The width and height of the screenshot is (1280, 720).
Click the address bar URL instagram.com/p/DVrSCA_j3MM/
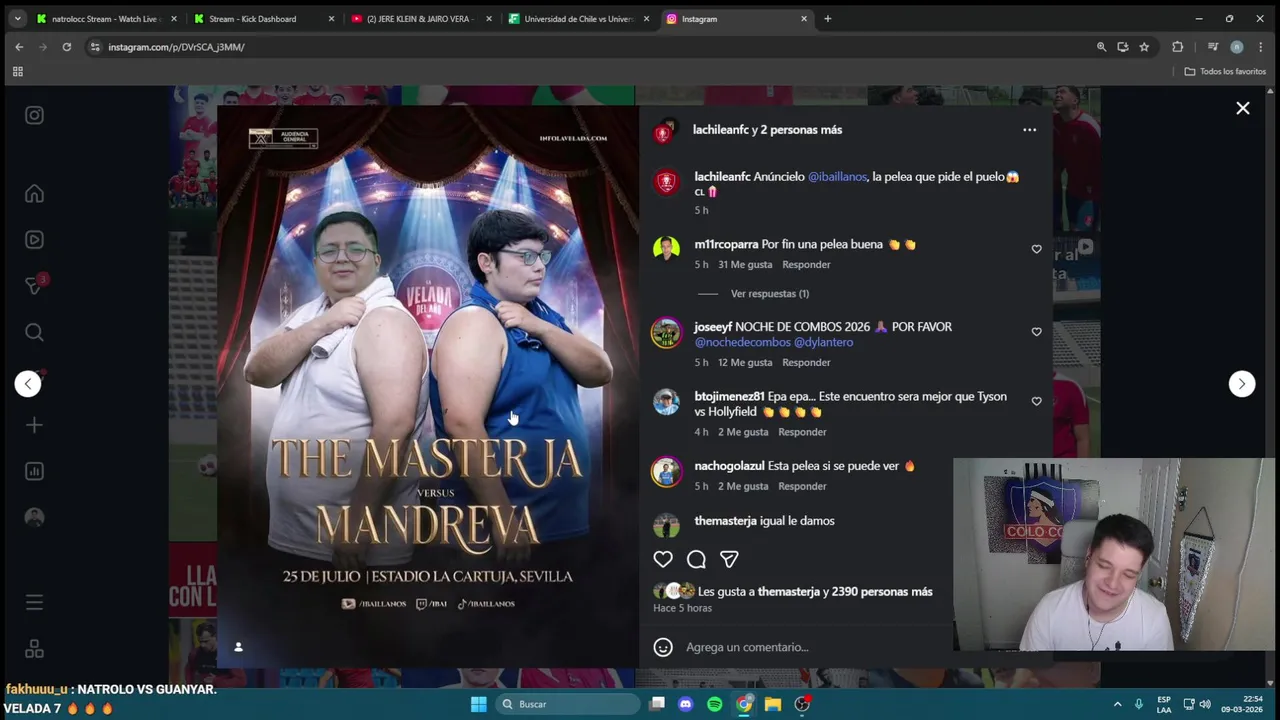tap(176, 47)
